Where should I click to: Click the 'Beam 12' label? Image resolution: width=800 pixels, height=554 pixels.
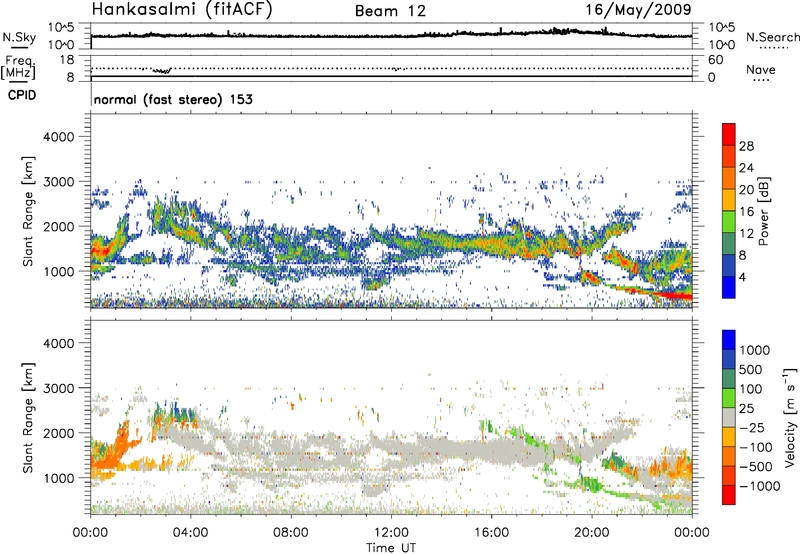tap(390, 11)
